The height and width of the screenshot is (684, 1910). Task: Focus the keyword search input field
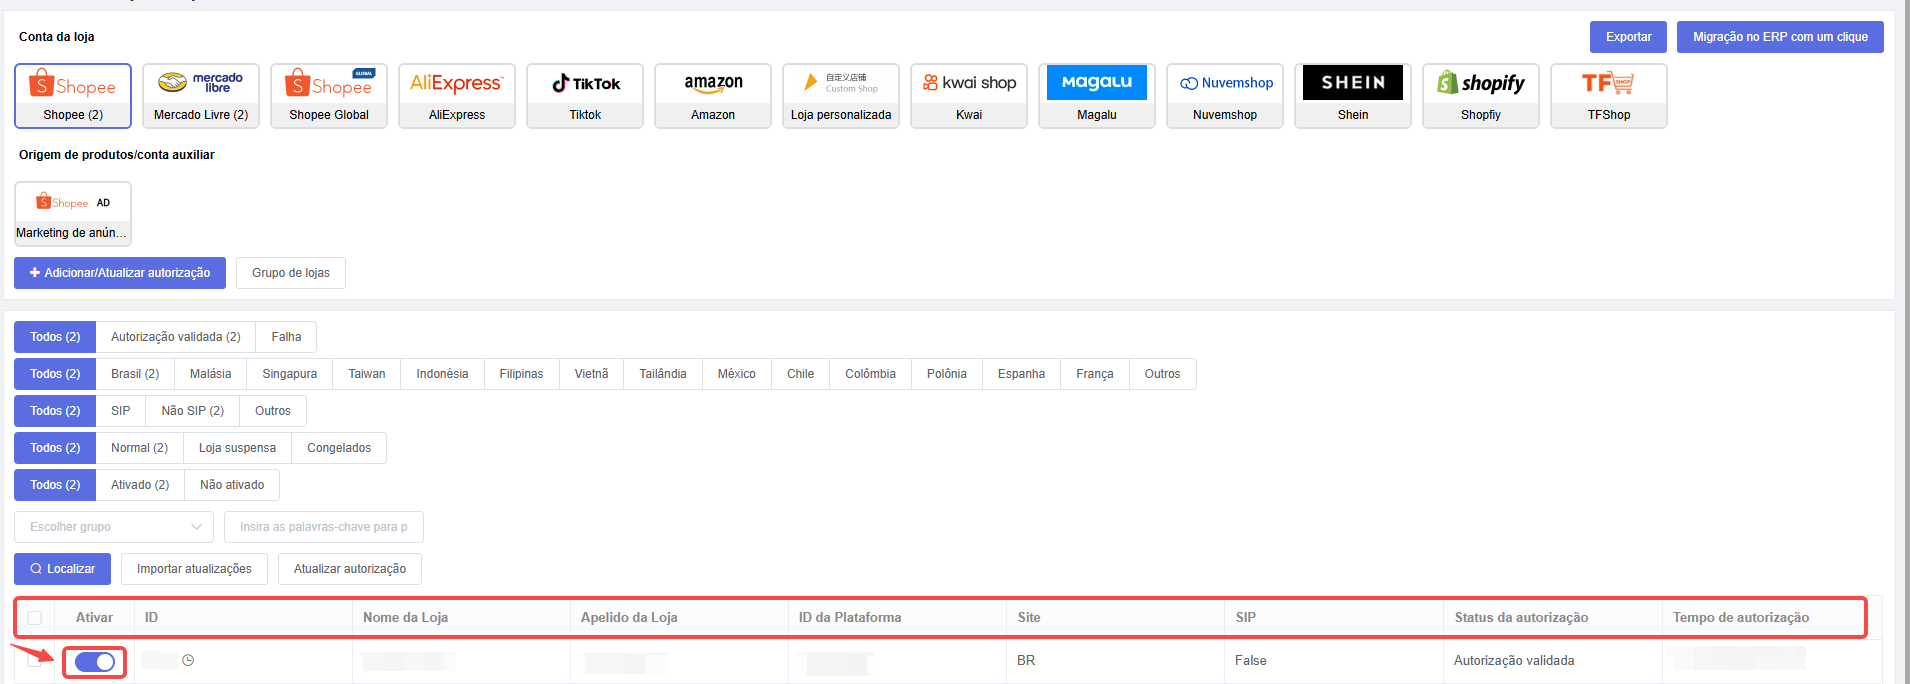coord(324,527)
